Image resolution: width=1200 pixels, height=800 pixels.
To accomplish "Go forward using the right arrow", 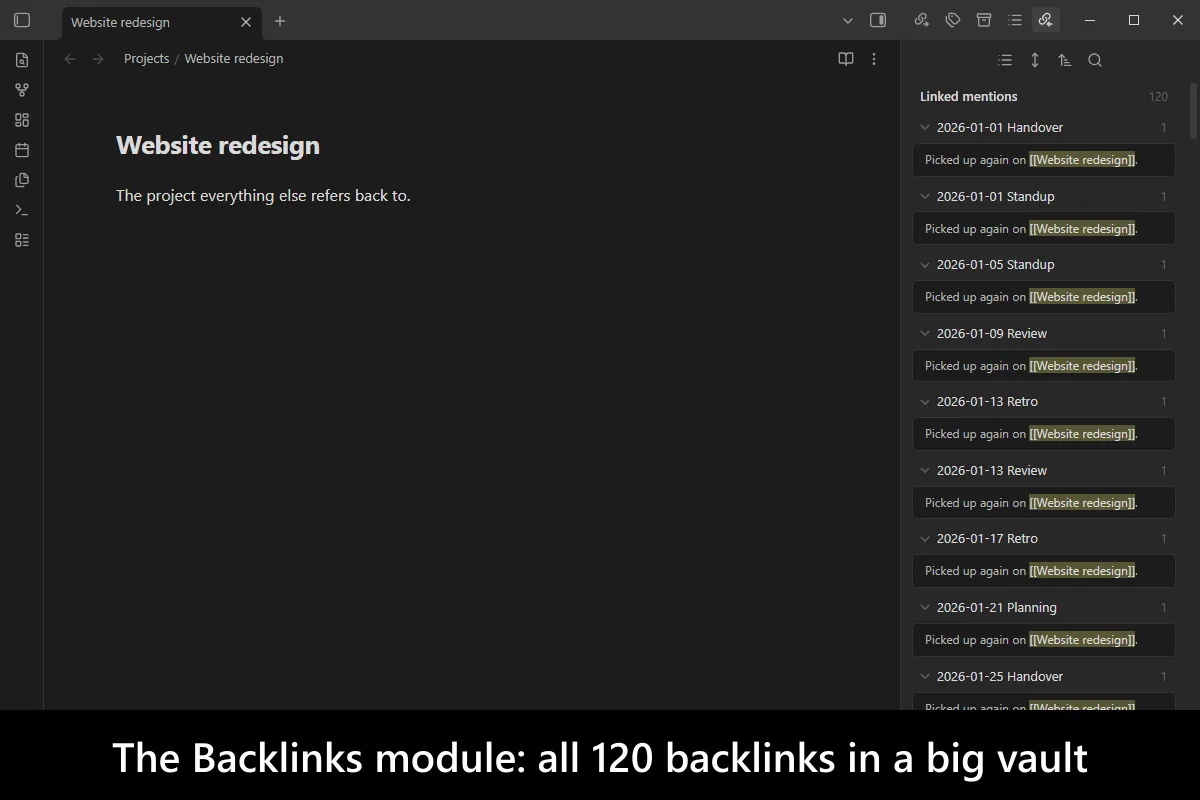I will [x=98, y=59].
